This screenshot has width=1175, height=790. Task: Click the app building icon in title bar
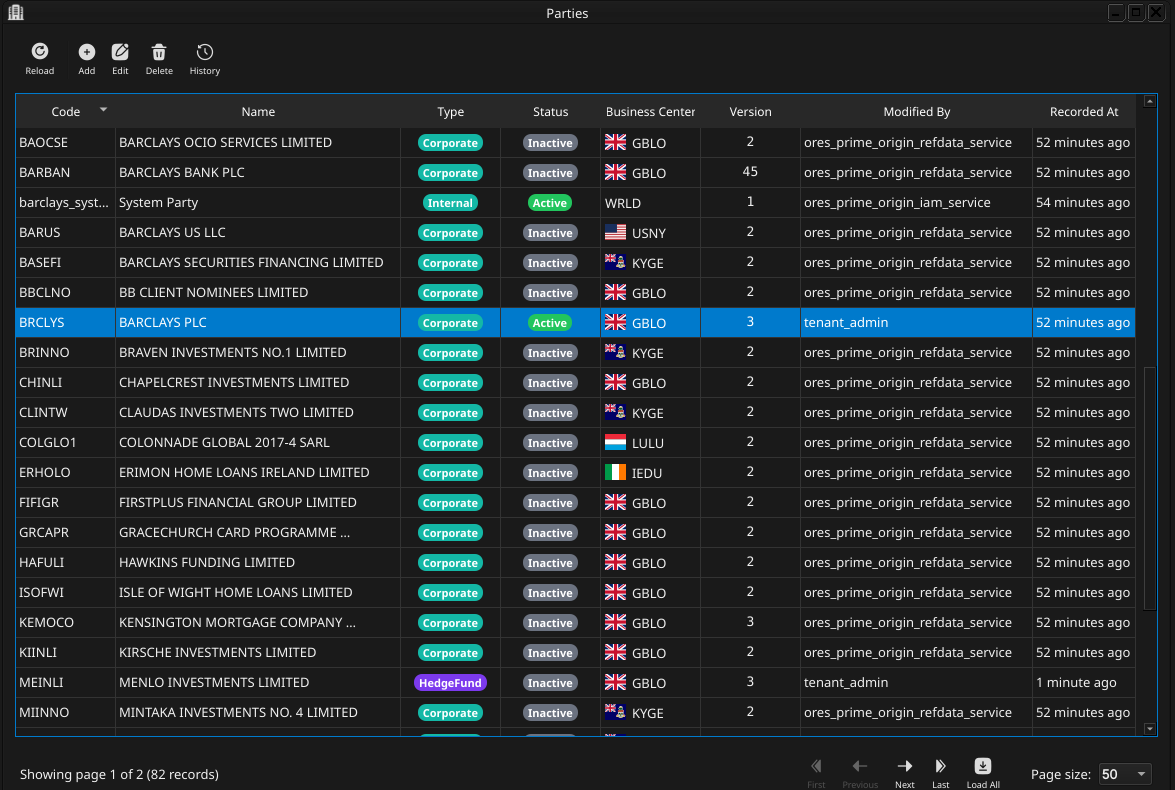16,13
